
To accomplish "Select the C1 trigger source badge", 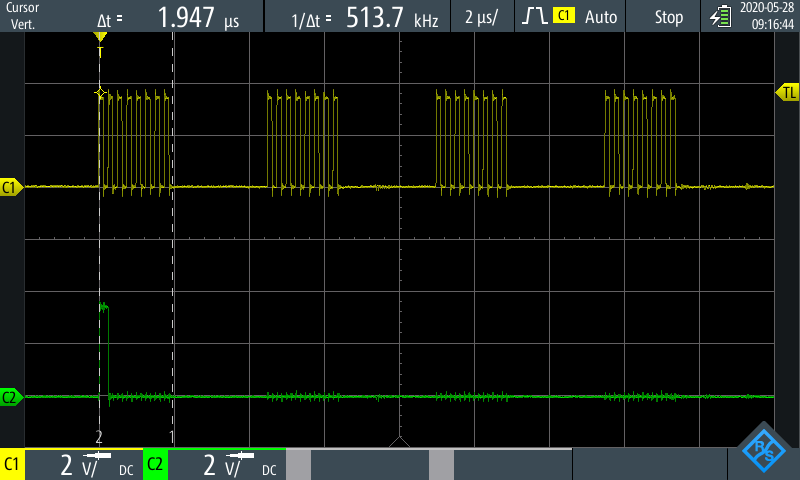I will 564,15.
